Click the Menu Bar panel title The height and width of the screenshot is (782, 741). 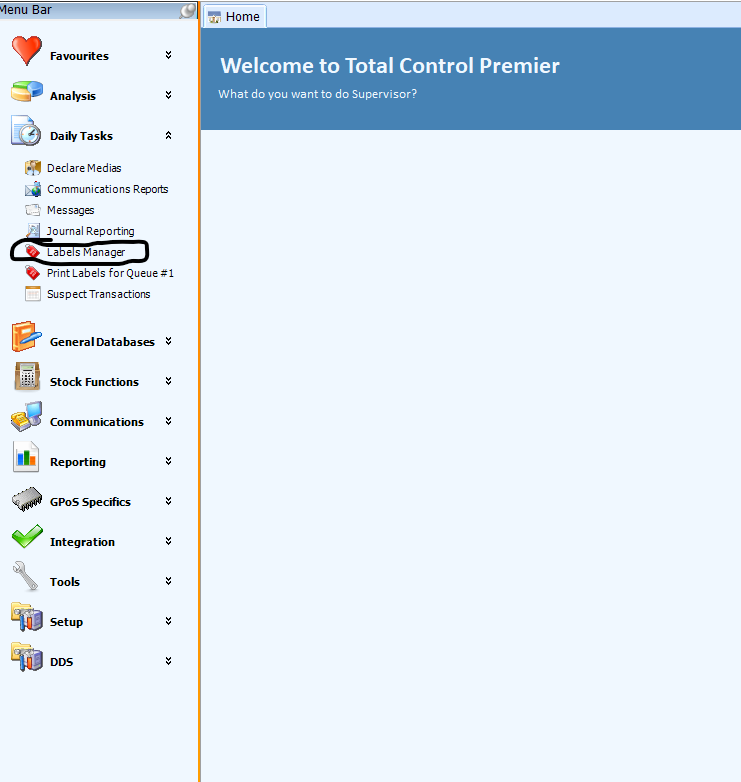click(26, 9)
